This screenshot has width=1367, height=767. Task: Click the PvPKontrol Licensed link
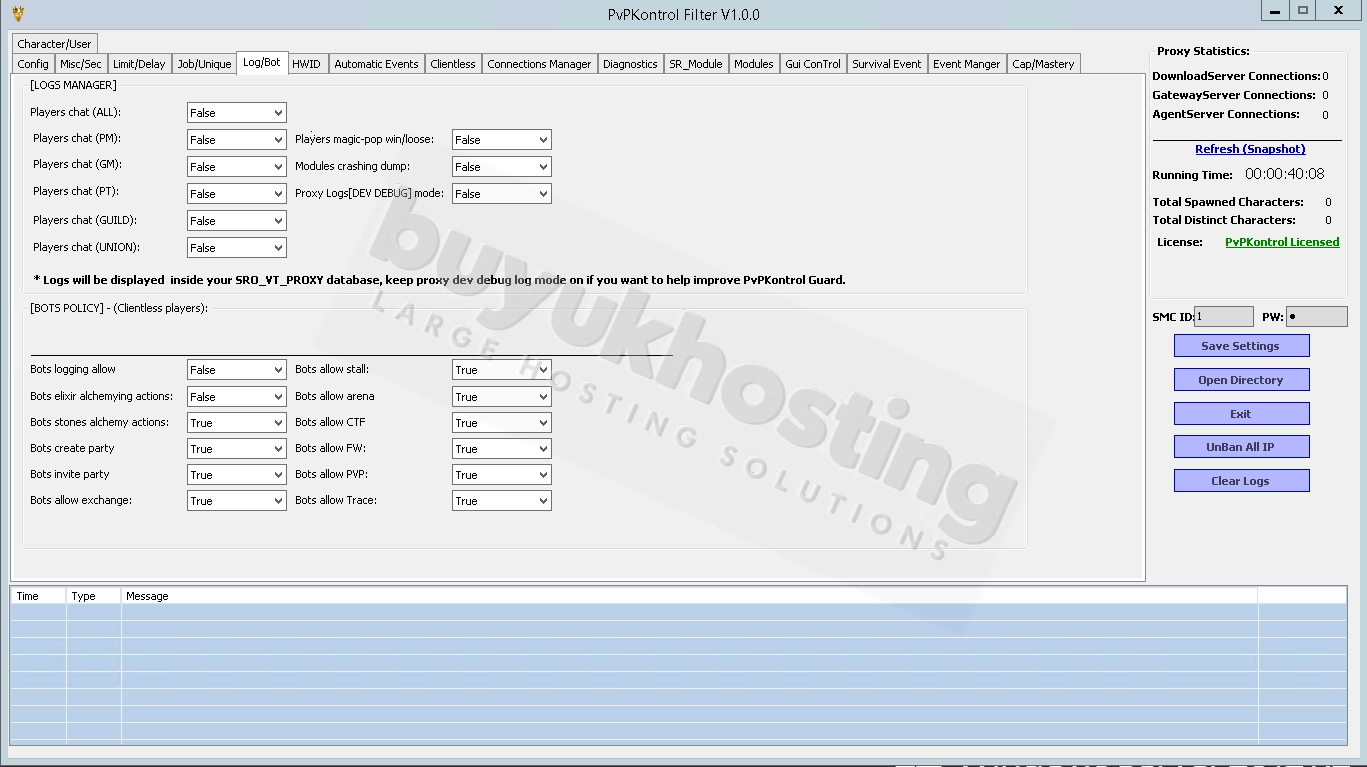[1282, 242]
